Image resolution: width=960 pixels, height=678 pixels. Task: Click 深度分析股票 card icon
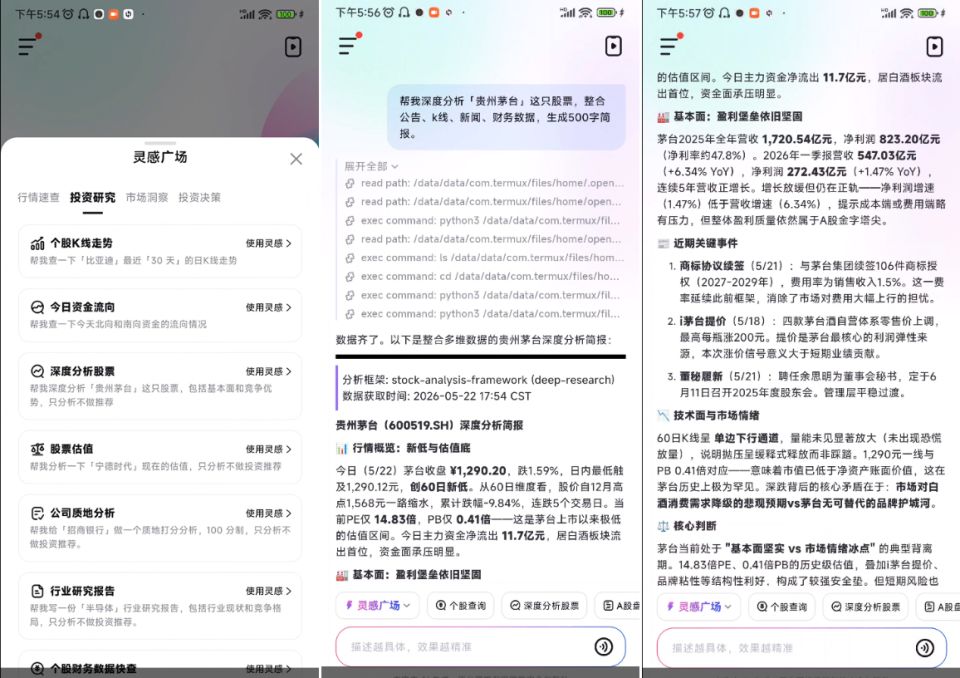point(37,371)
